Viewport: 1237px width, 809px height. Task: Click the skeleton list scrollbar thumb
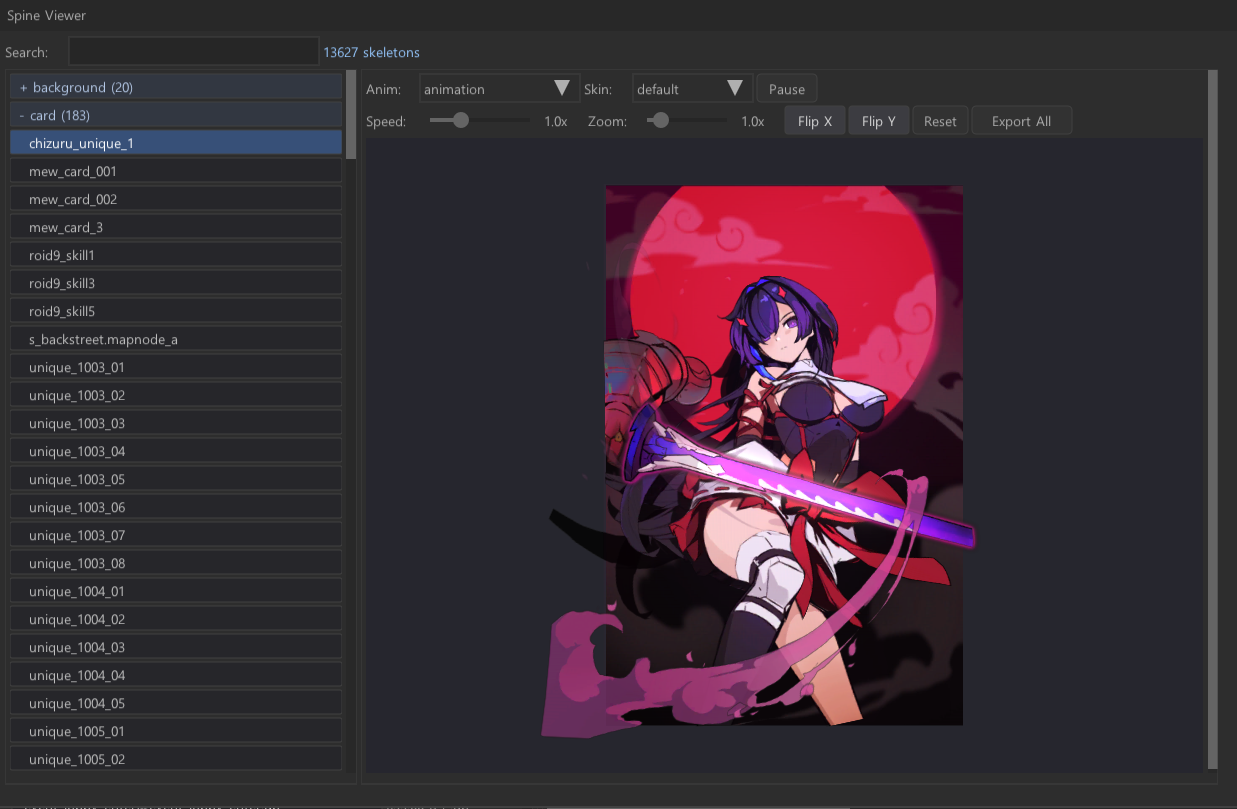pyautogui.click(x=351, y=115)
